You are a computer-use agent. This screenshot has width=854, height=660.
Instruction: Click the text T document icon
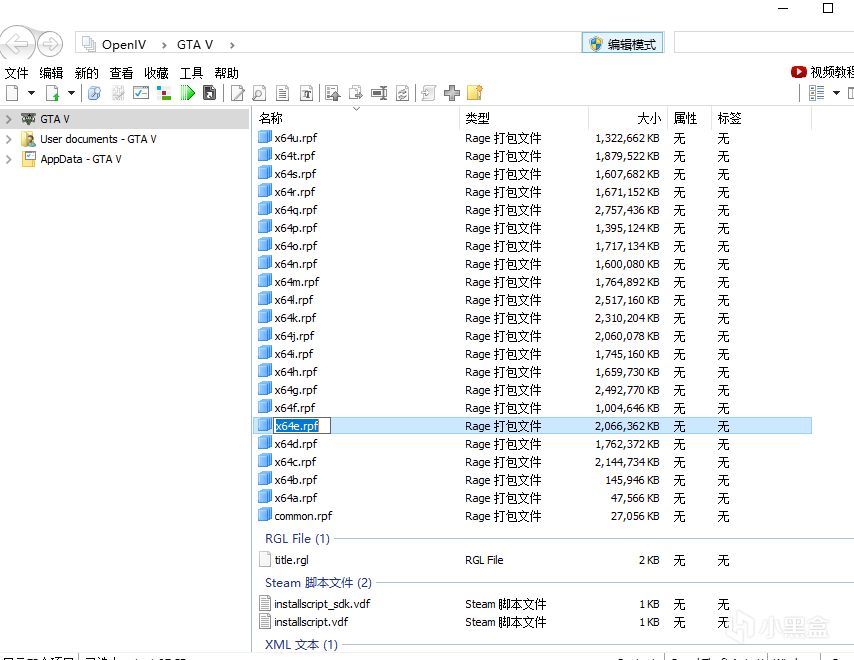tap(306, 93)
